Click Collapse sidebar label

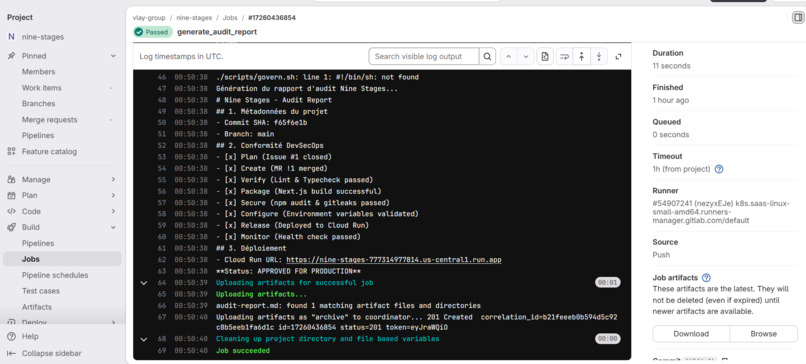[51, 353]
